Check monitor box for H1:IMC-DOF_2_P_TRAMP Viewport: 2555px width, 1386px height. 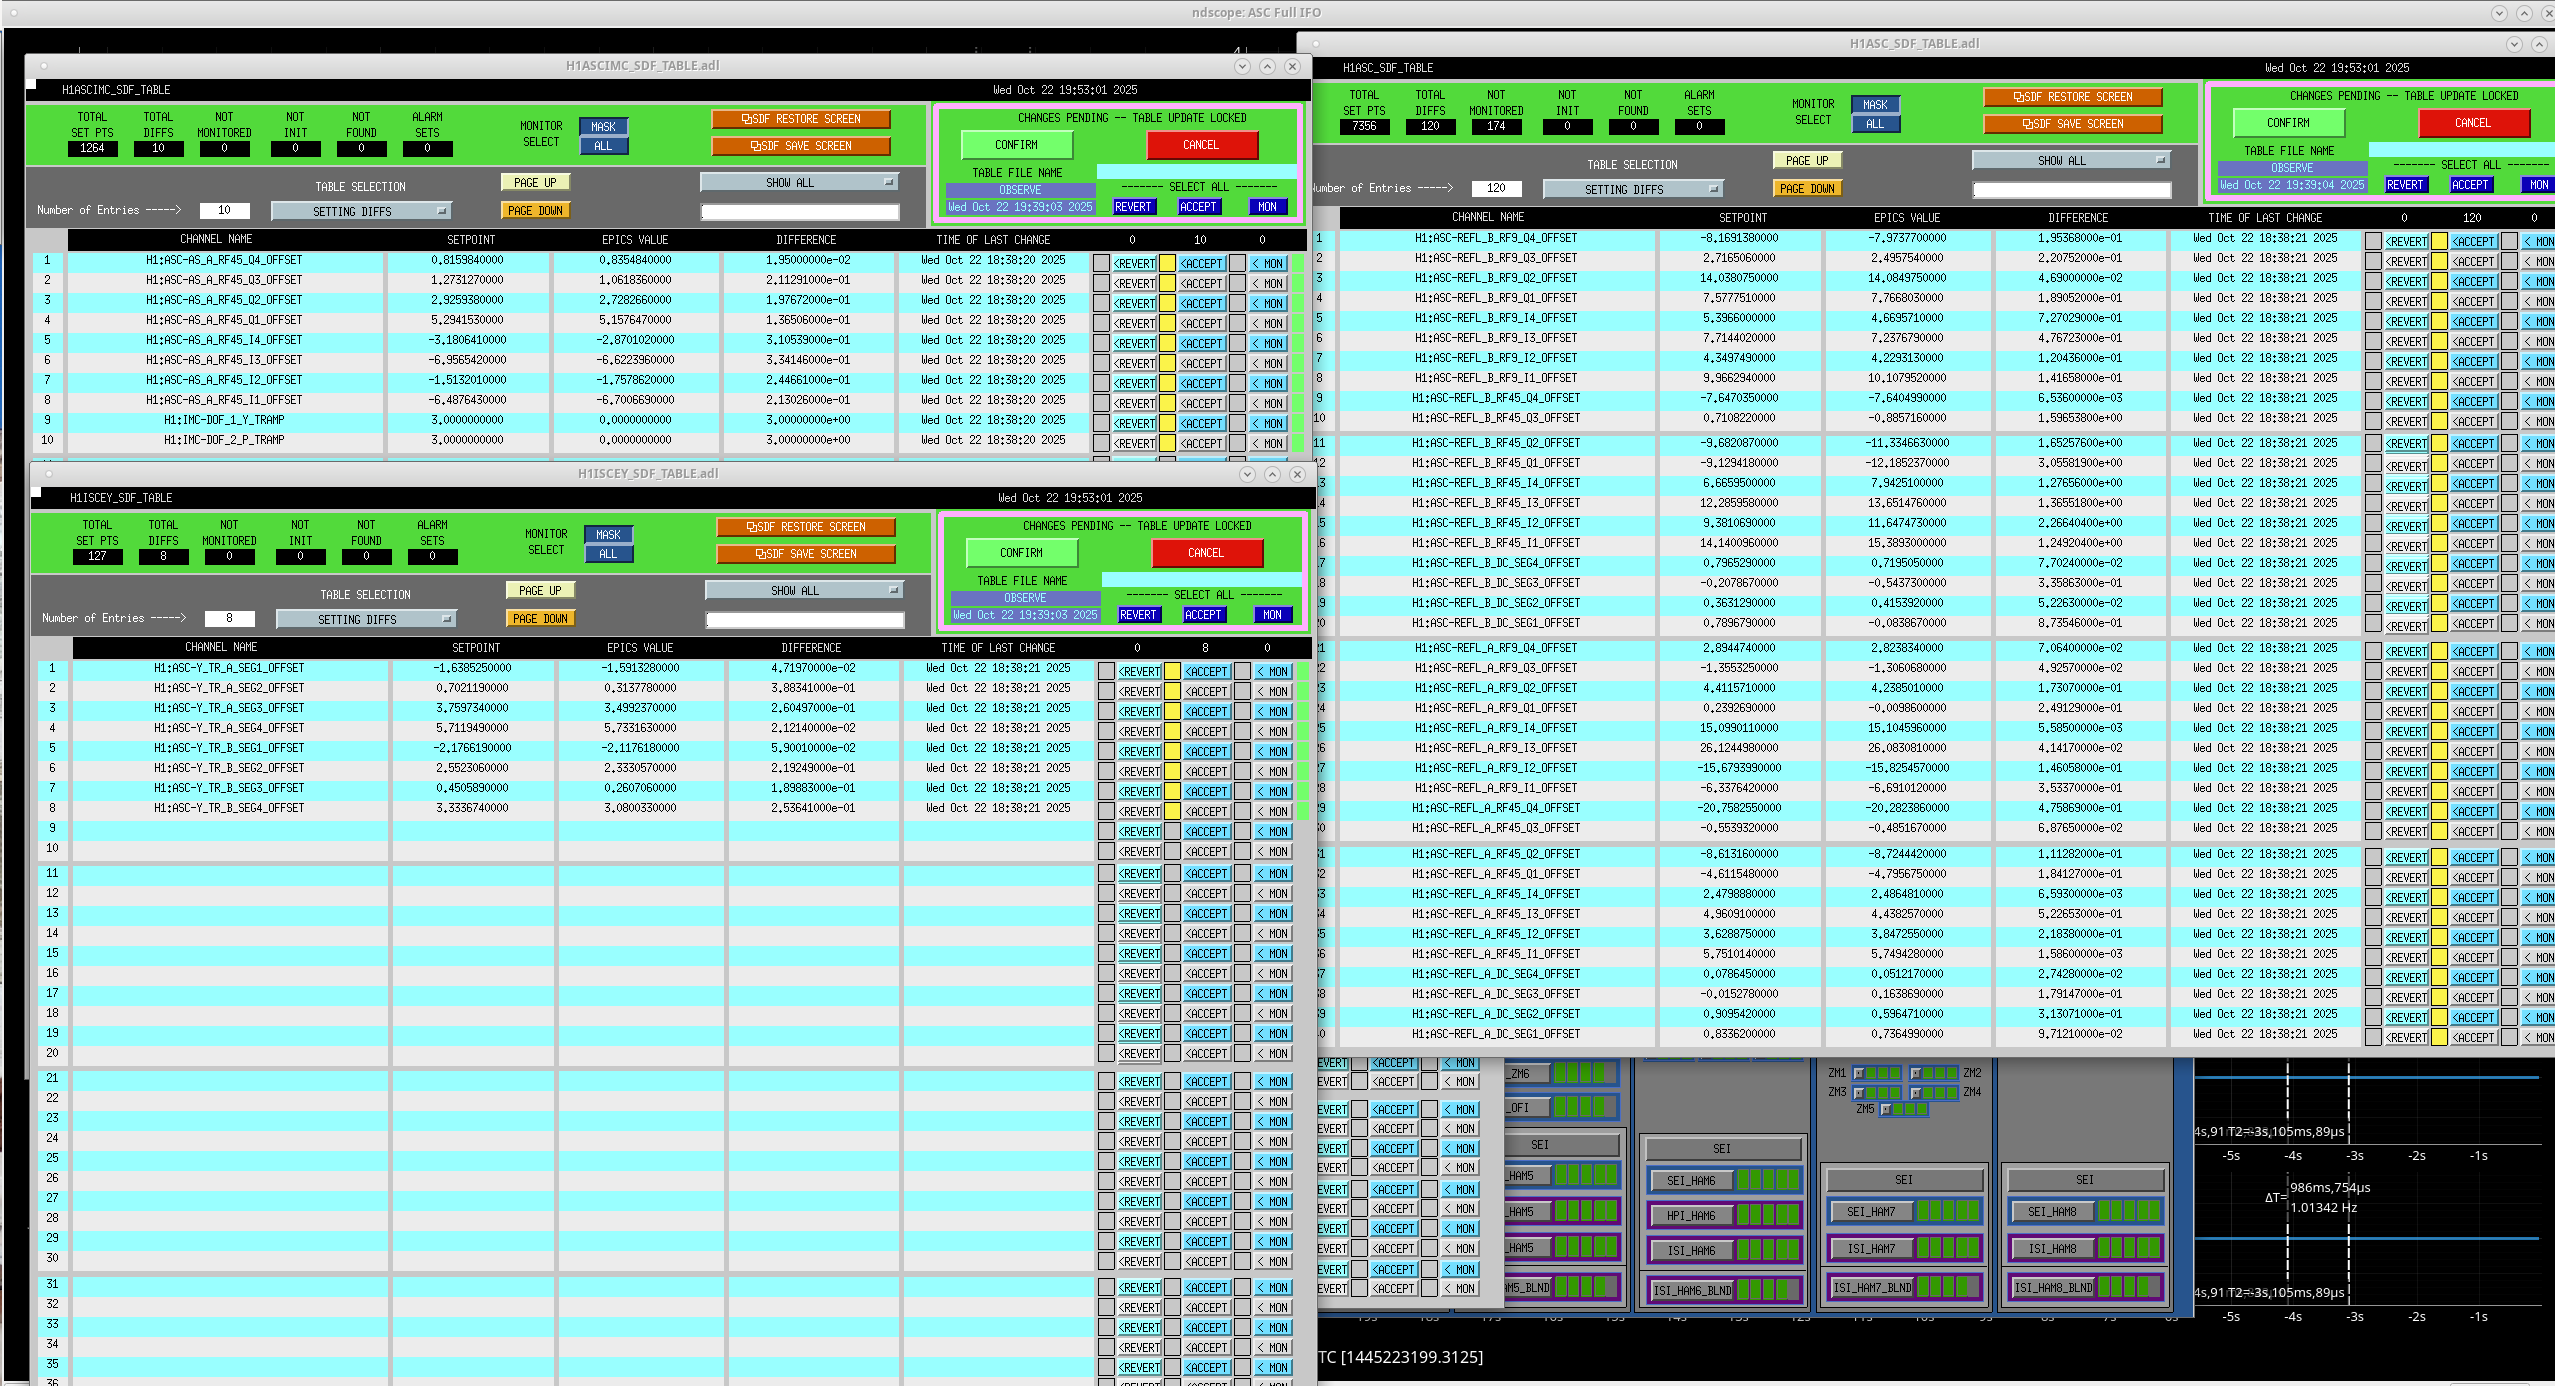click(1237, 444)
